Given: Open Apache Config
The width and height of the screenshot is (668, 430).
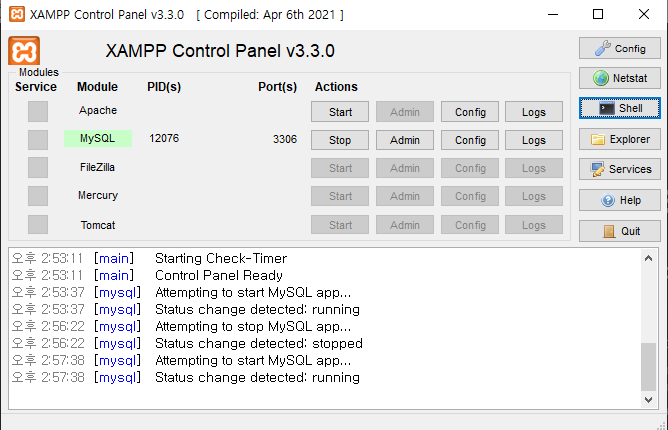Looking at the screenshot, I should [x=470, y=112].
